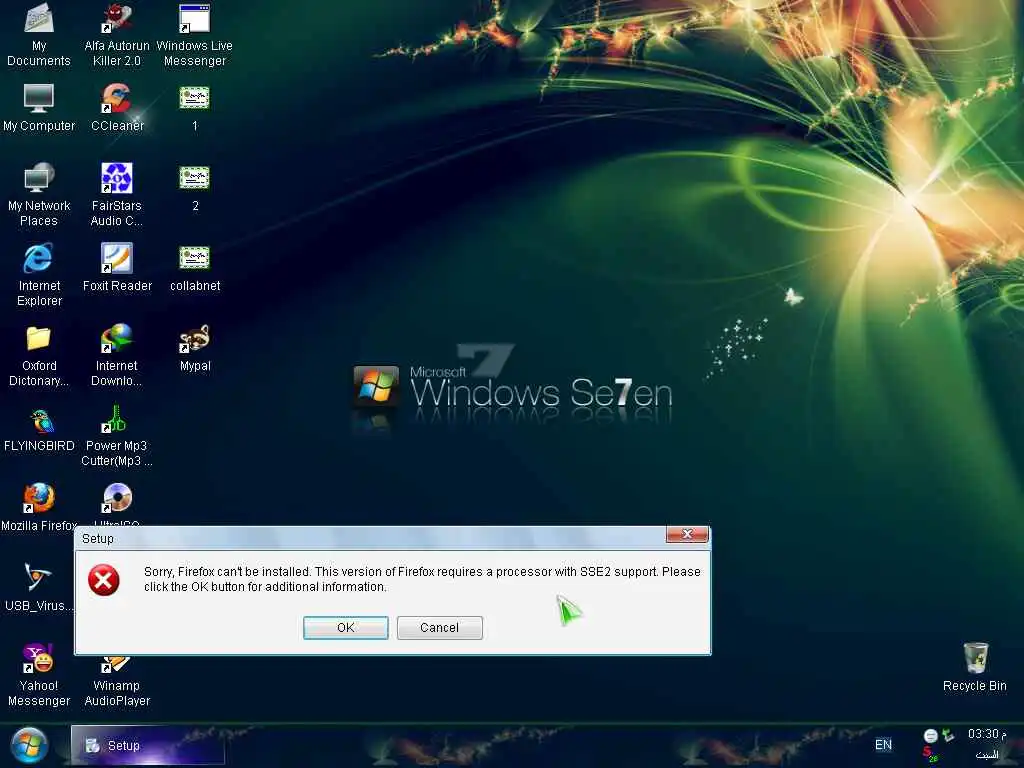This screenshot has height=768, width=1024.
Task: Click the red error icon in Setup dialog
Action: point(104,581)
